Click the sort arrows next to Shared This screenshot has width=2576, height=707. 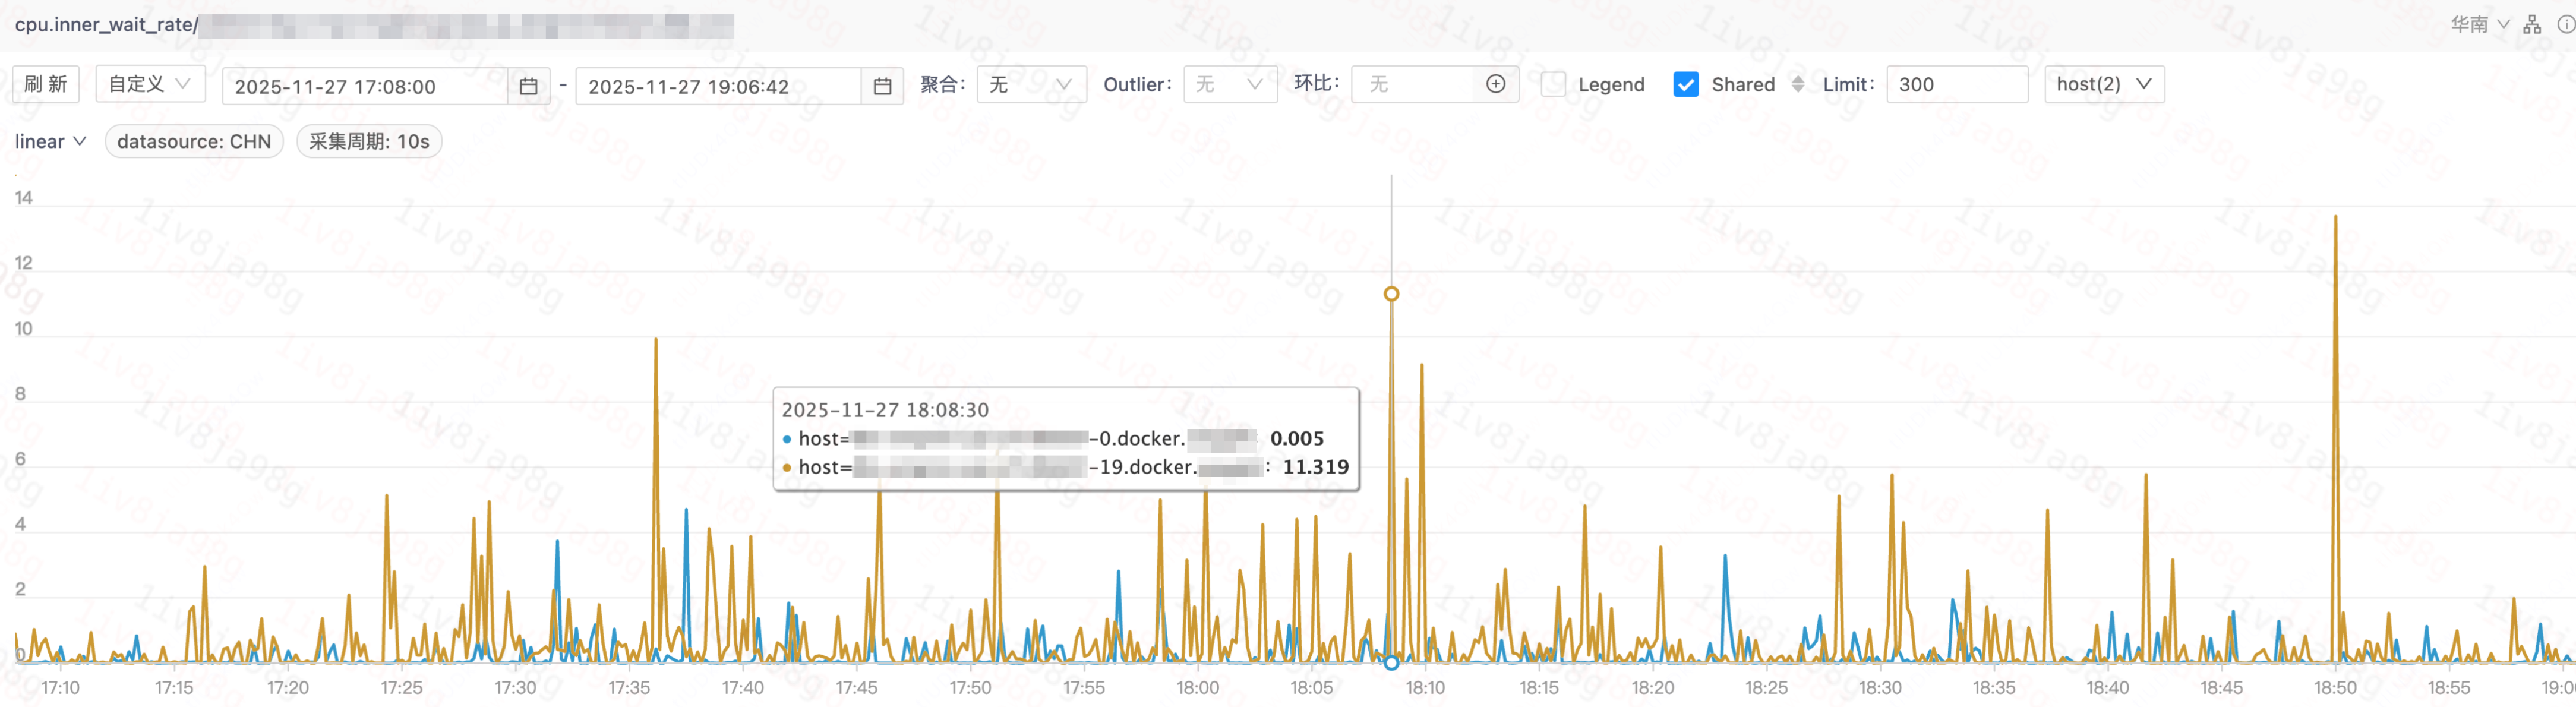[1798, 84]
